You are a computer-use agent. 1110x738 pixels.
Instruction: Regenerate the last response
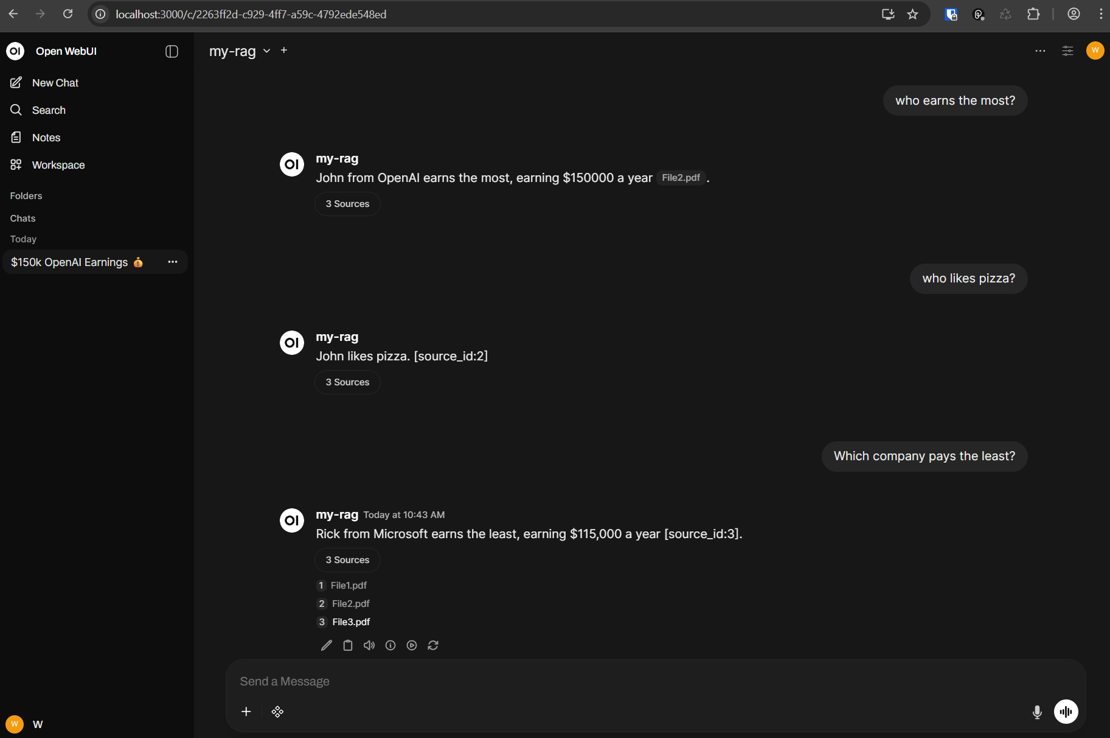[433, 646]
